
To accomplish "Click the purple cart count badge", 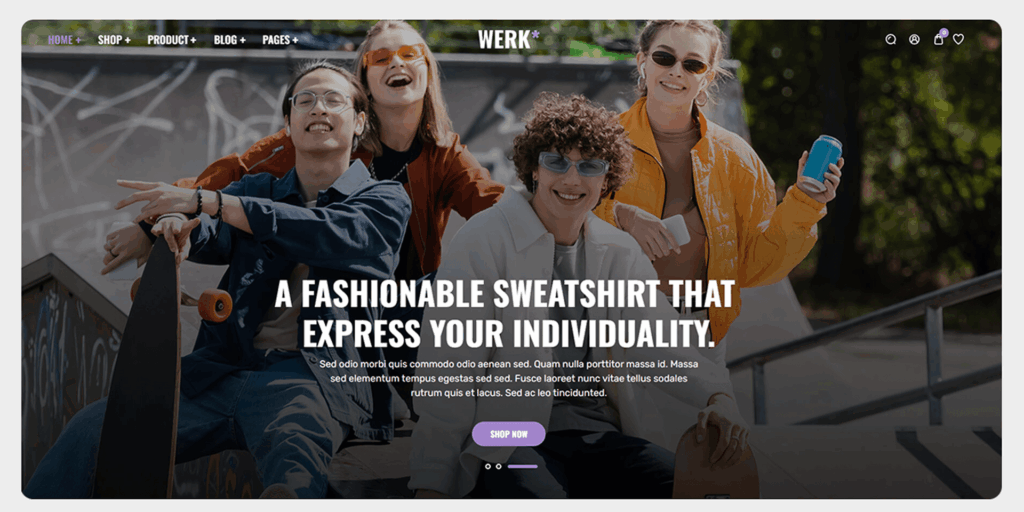I will 944,32.
